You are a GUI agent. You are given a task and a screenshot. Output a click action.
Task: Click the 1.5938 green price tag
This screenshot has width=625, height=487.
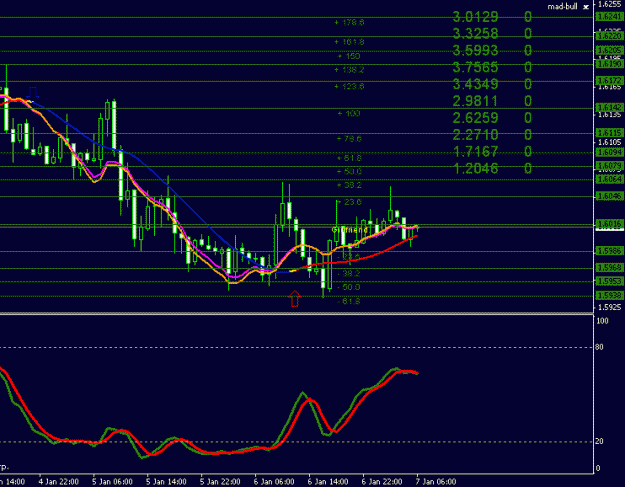pos(609,296)
